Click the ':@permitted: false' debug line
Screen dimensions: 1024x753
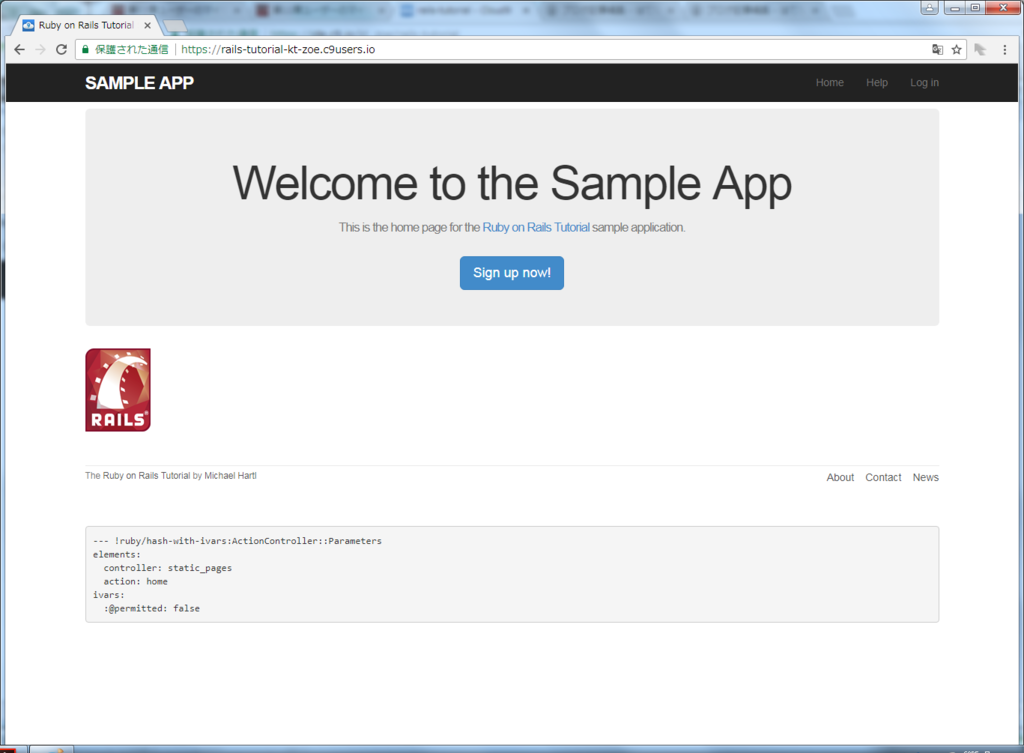pos(152,609)
